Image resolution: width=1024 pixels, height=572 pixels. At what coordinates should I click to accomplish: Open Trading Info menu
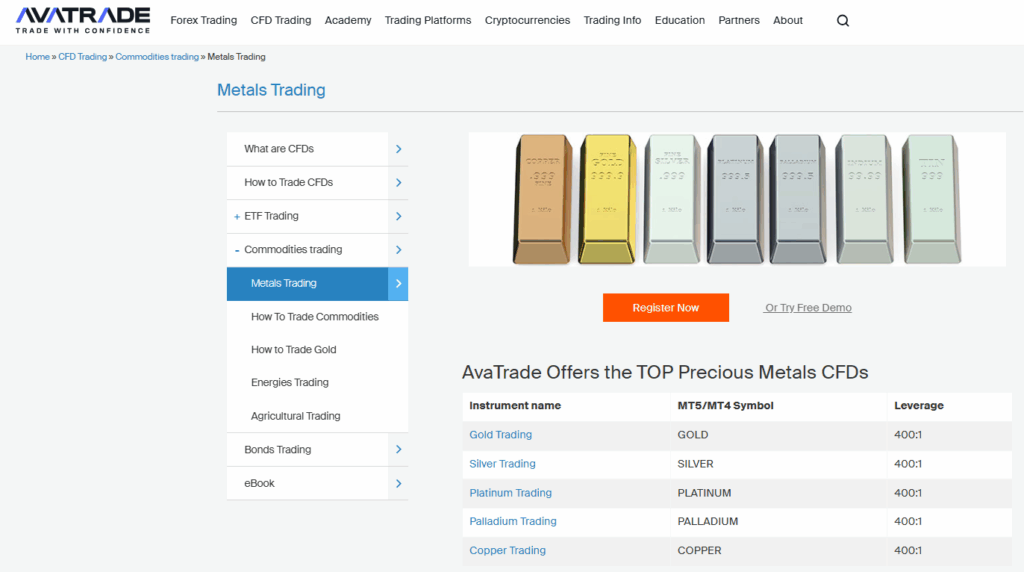[x=613, y=20]
